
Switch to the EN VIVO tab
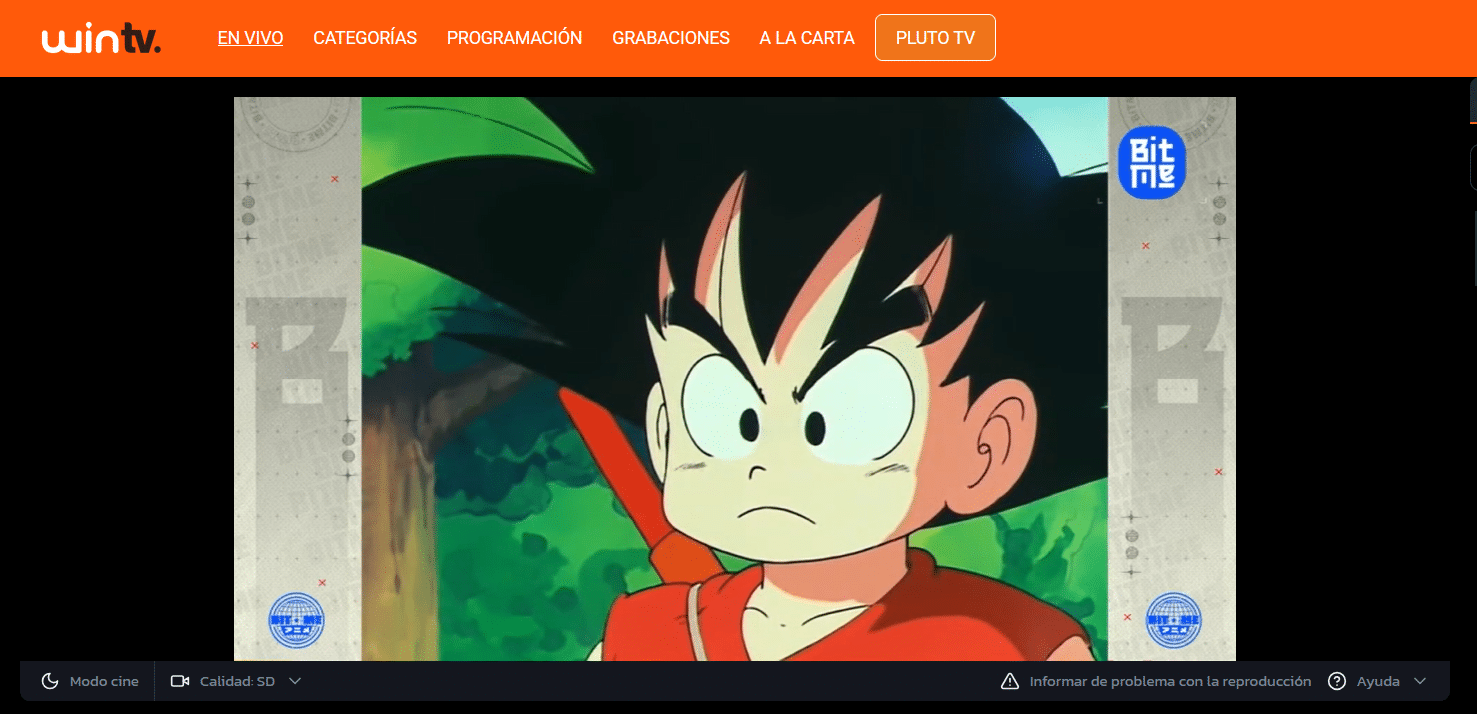(250, 38)
